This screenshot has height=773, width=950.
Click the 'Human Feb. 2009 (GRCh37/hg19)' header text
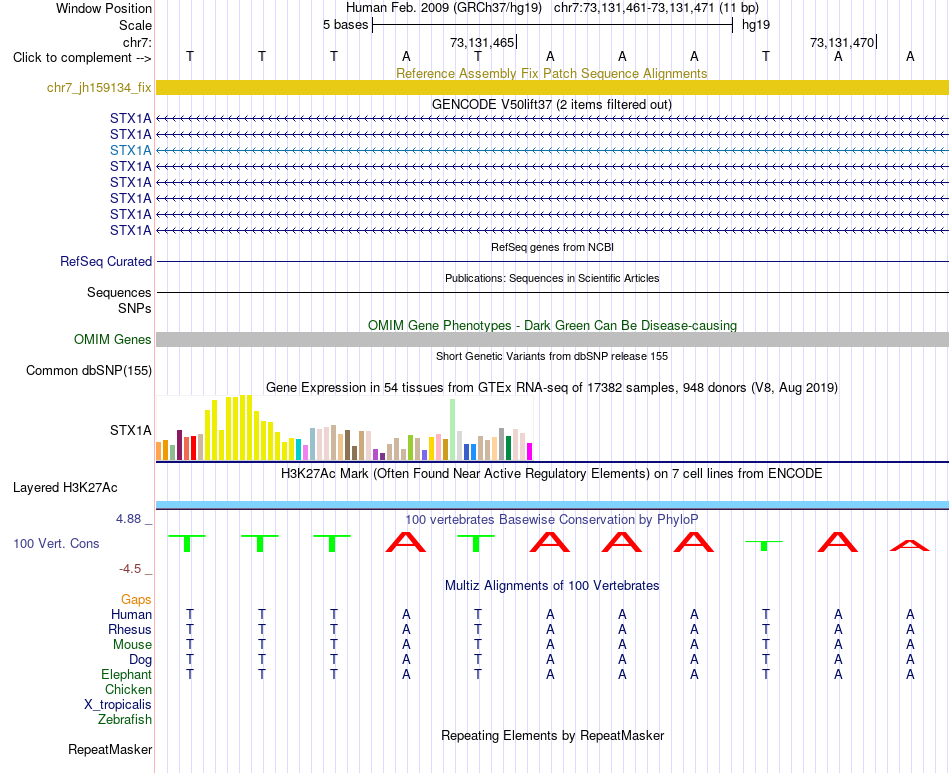tap(443, 8)
